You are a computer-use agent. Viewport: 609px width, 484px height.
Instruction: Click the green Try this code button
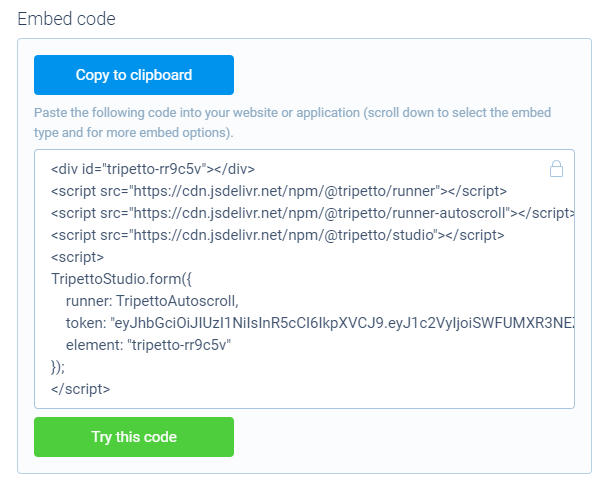pos(134,437)
